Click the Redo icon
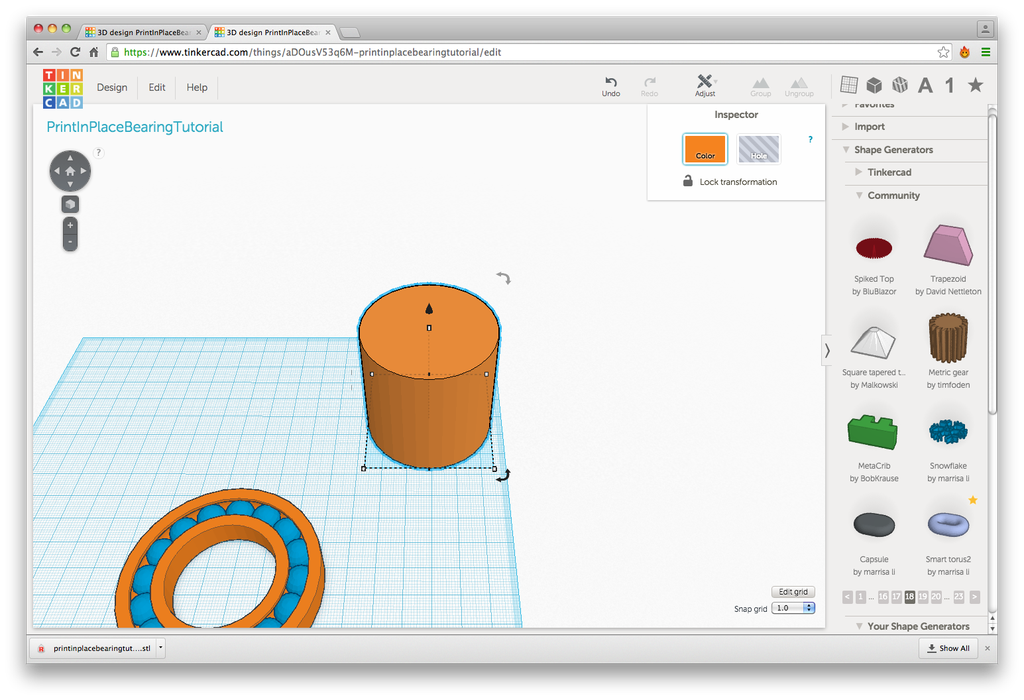 649,82
